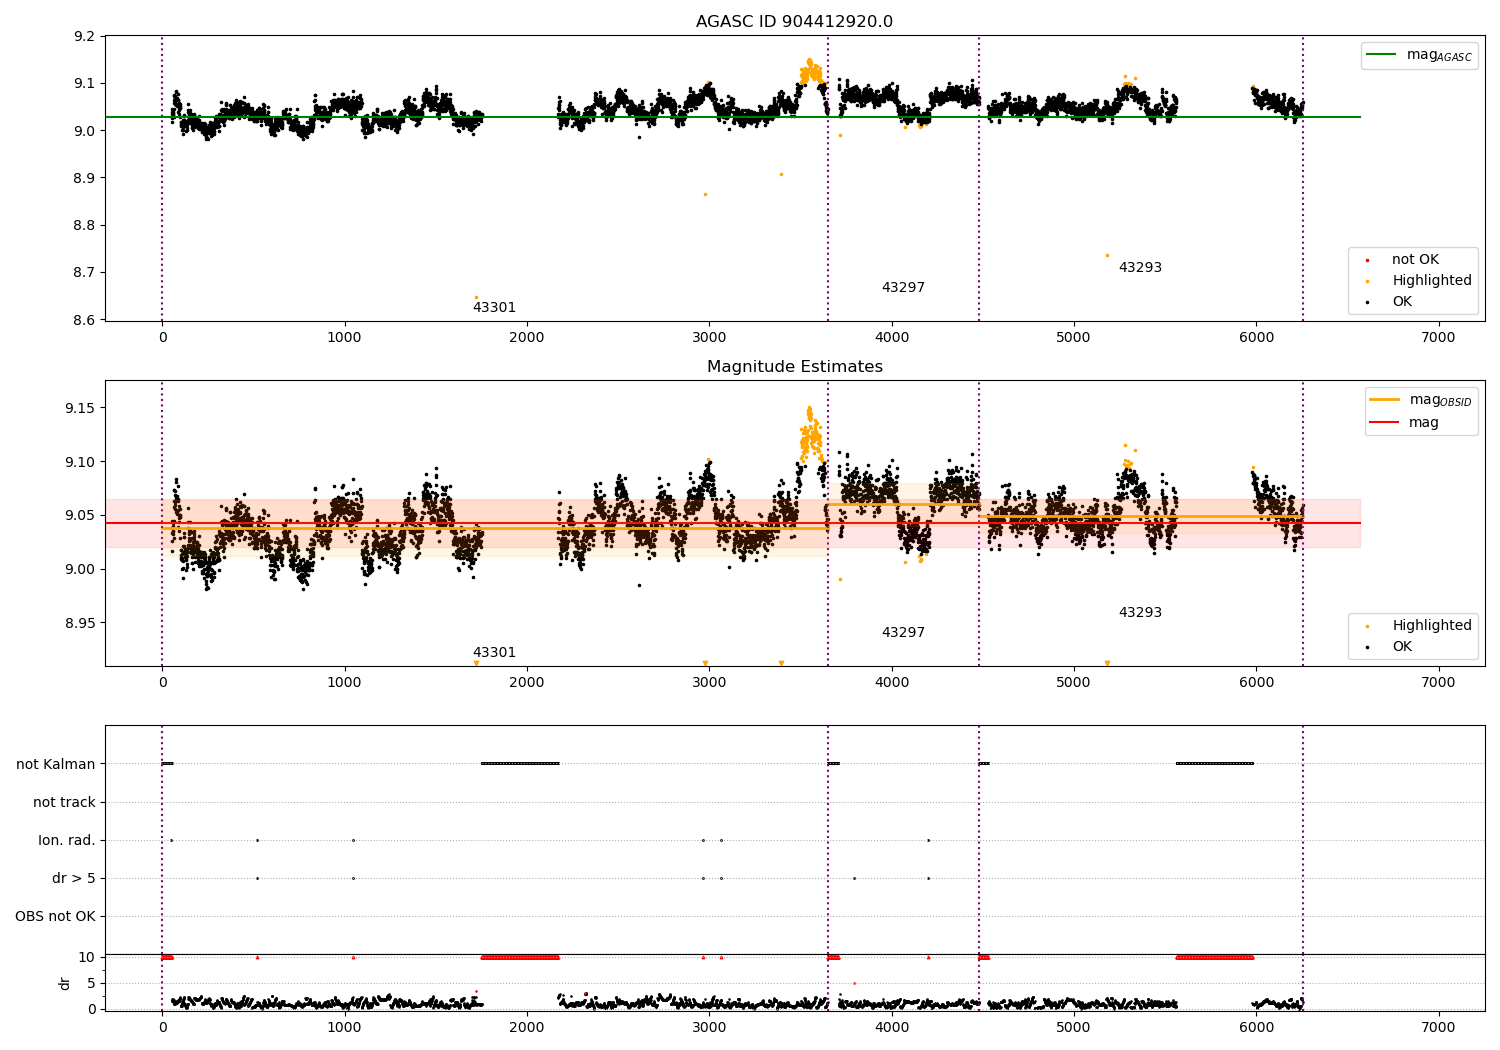The width and height of the screenshot is (1500, 1050).
Task: Click the OBS not OK row label
Action: pyautogui.click(x=55, y=916)
